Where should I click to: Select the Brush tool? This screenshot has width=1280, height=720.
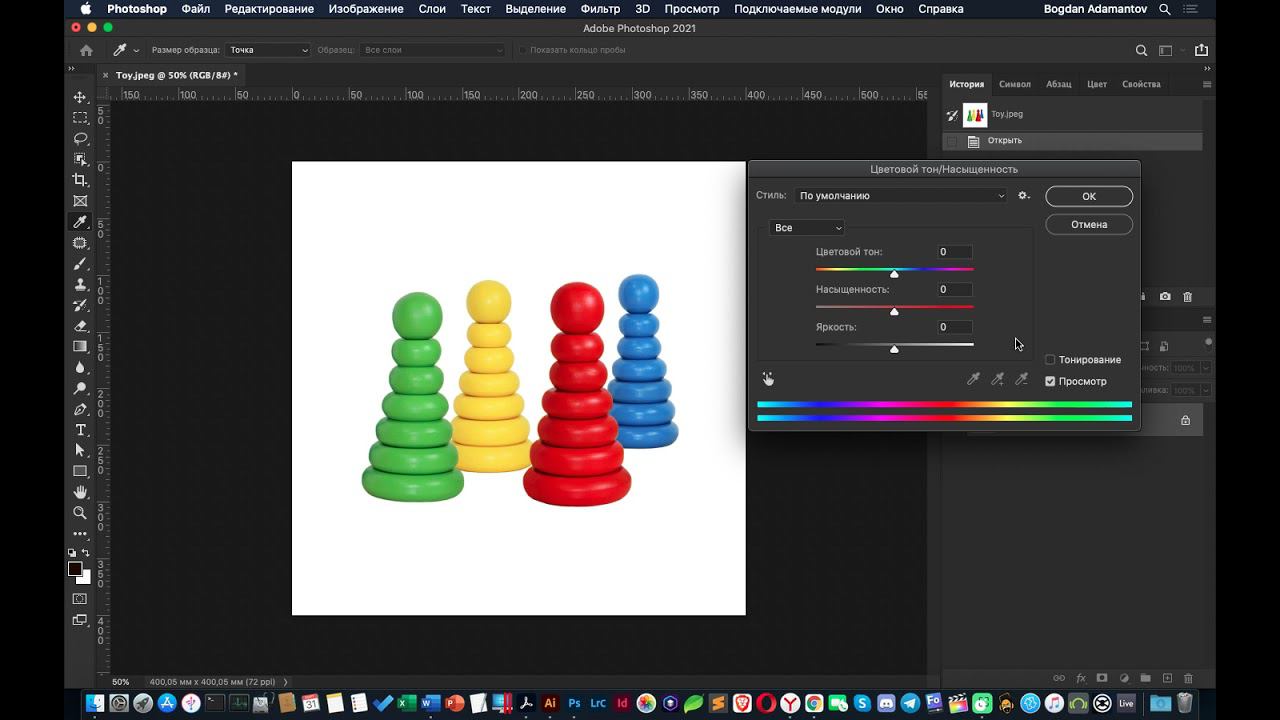tap(80, 264)
